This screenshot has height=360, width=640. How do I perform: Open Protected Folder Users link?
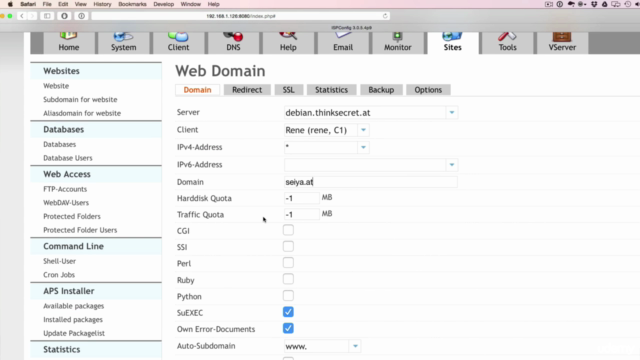[x=80, y=230]
